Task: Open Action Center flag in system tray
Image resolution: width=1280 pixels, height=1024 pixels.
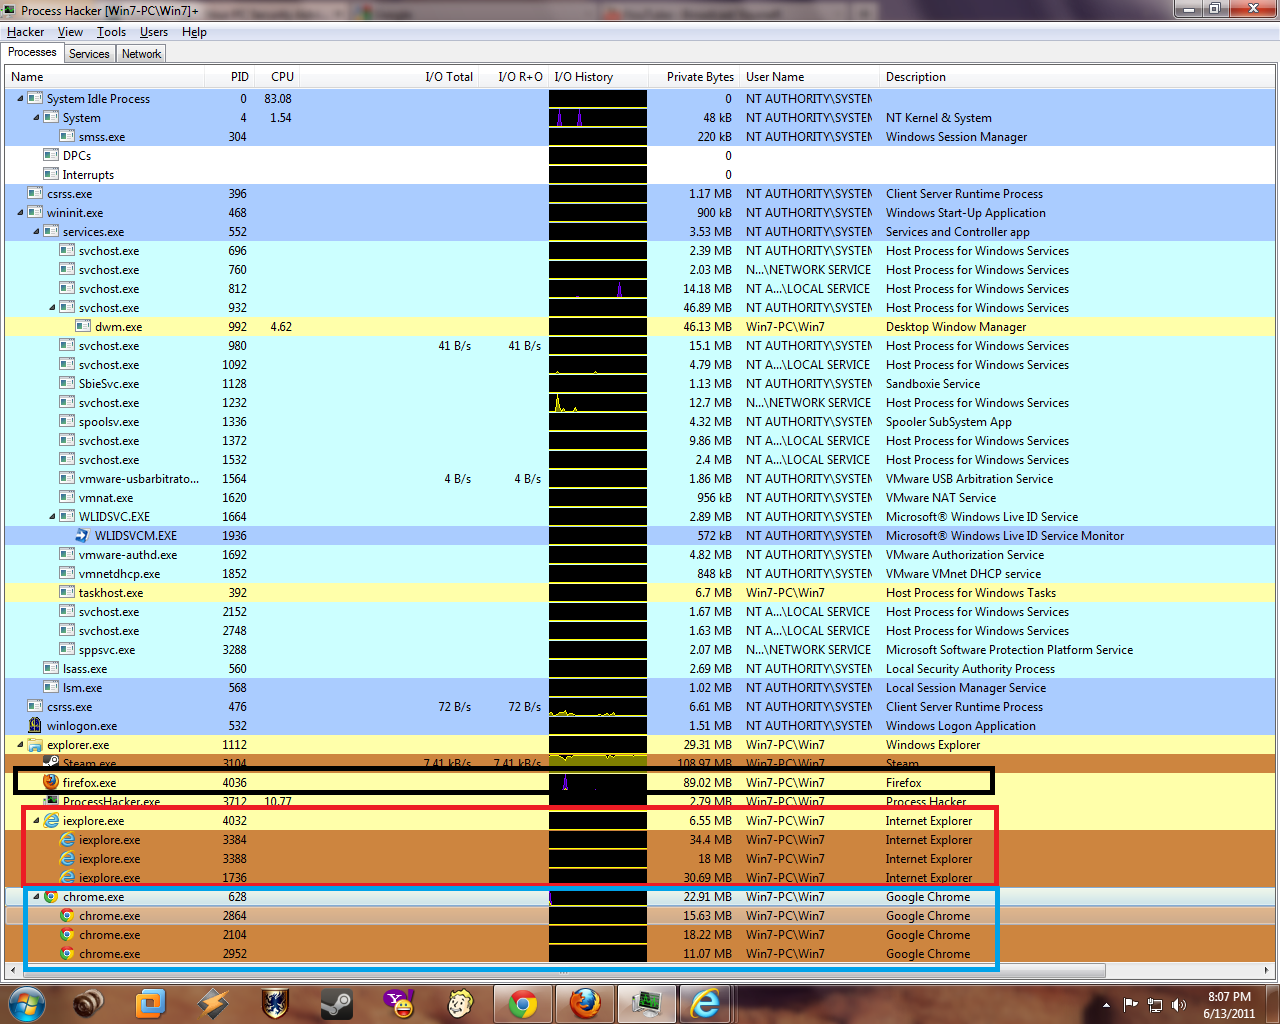Action: coord(1131,1005)
